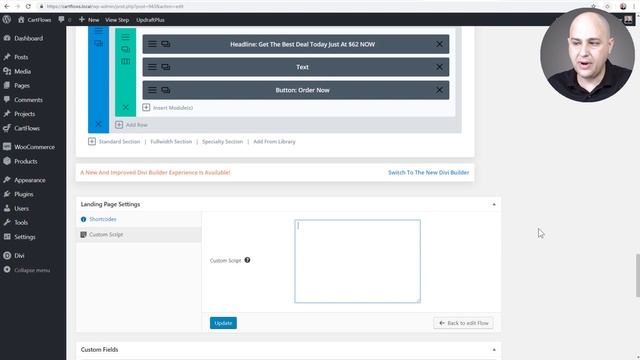
Task: Switch To The New Divi Builder
Action: 429,173
